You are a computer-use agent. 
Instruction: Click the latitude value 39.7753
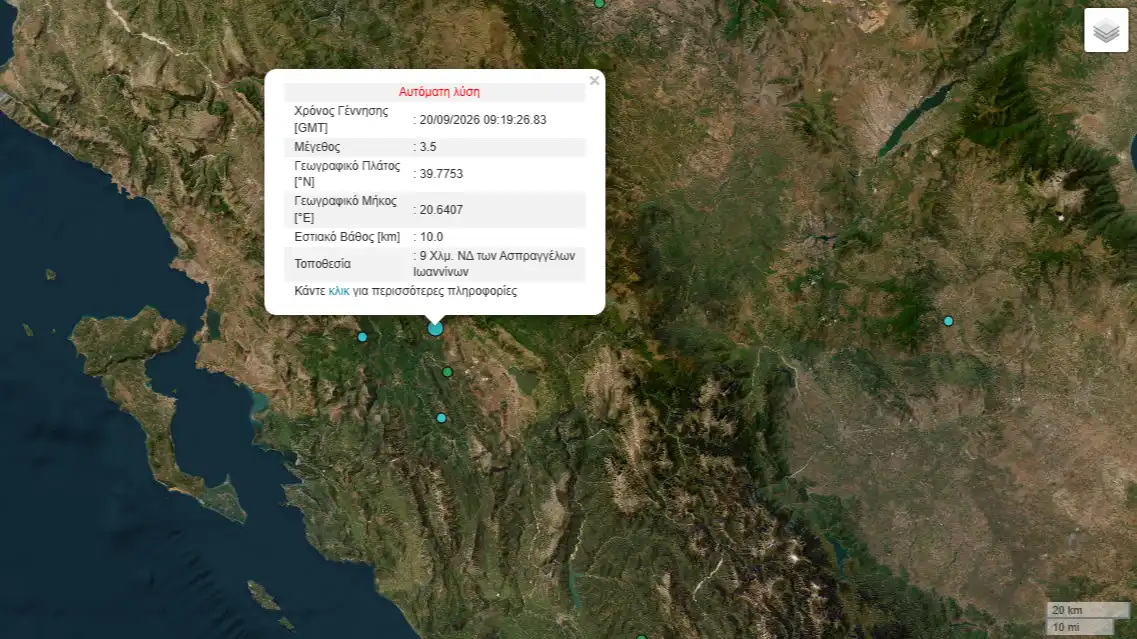coord(441,174)
